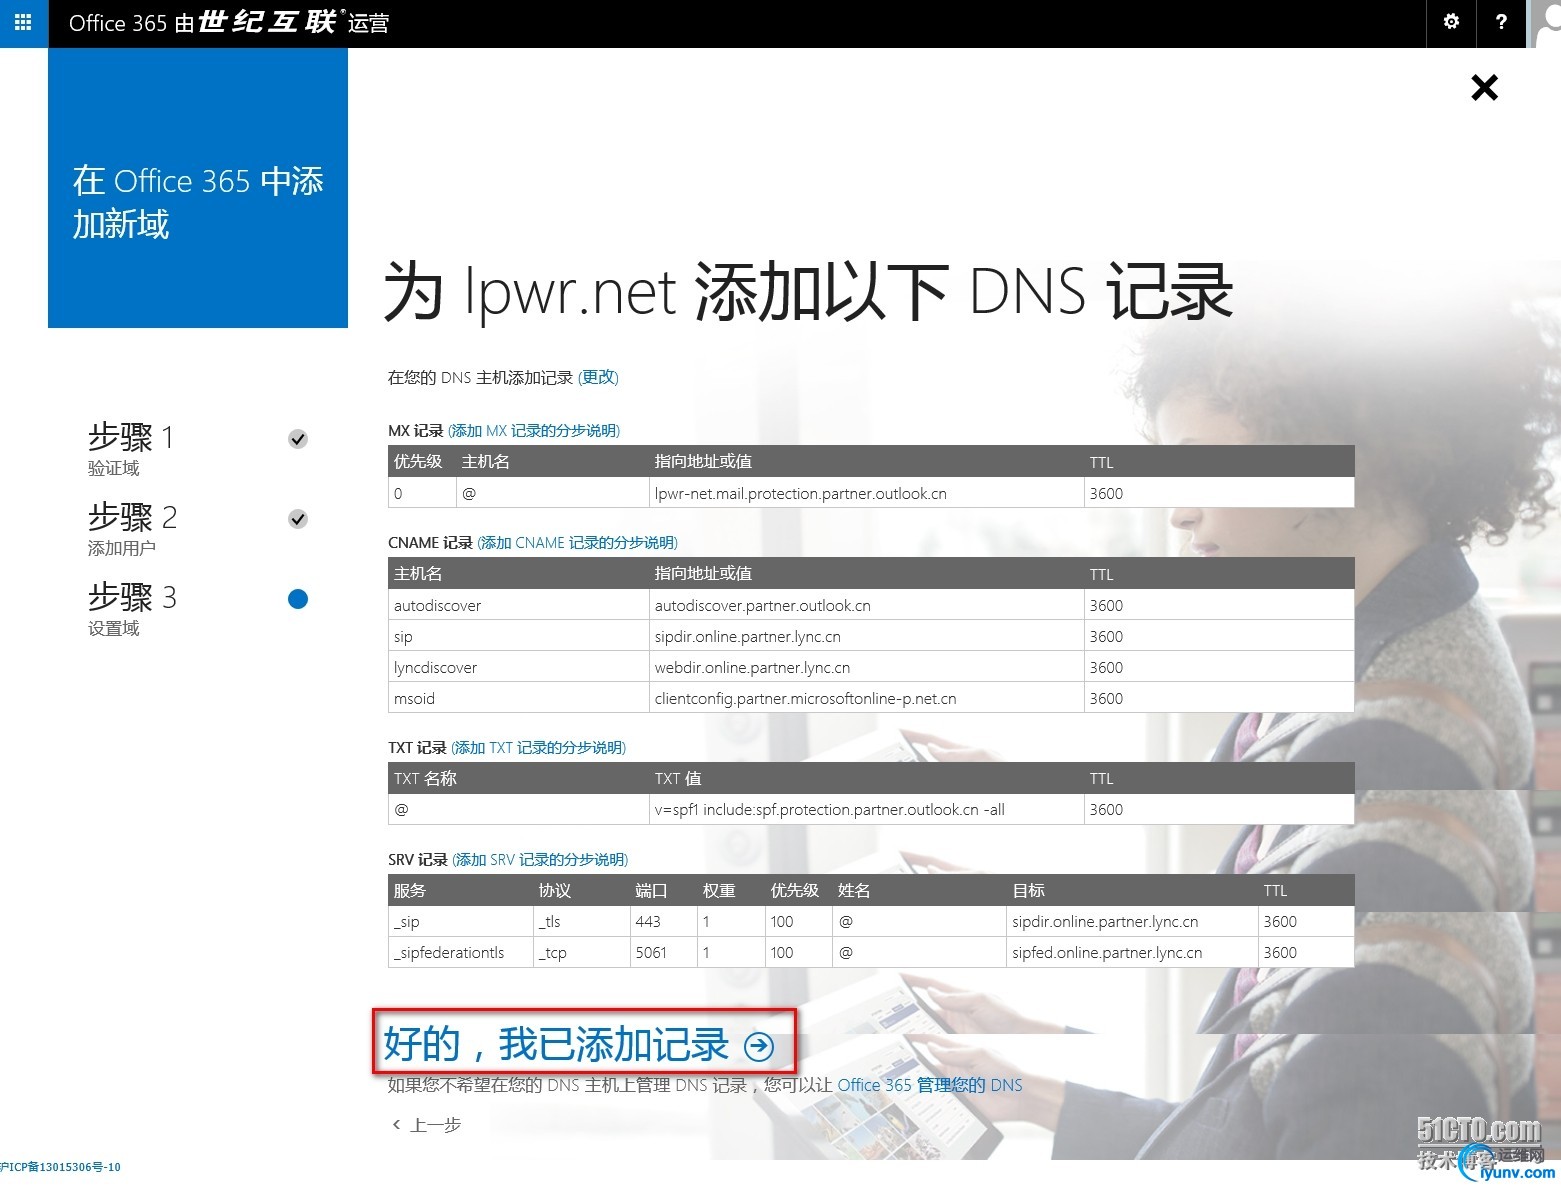Click the 更改 link for DNS host
This screenshot has height=1189, width=1561.
pos(598,377)
